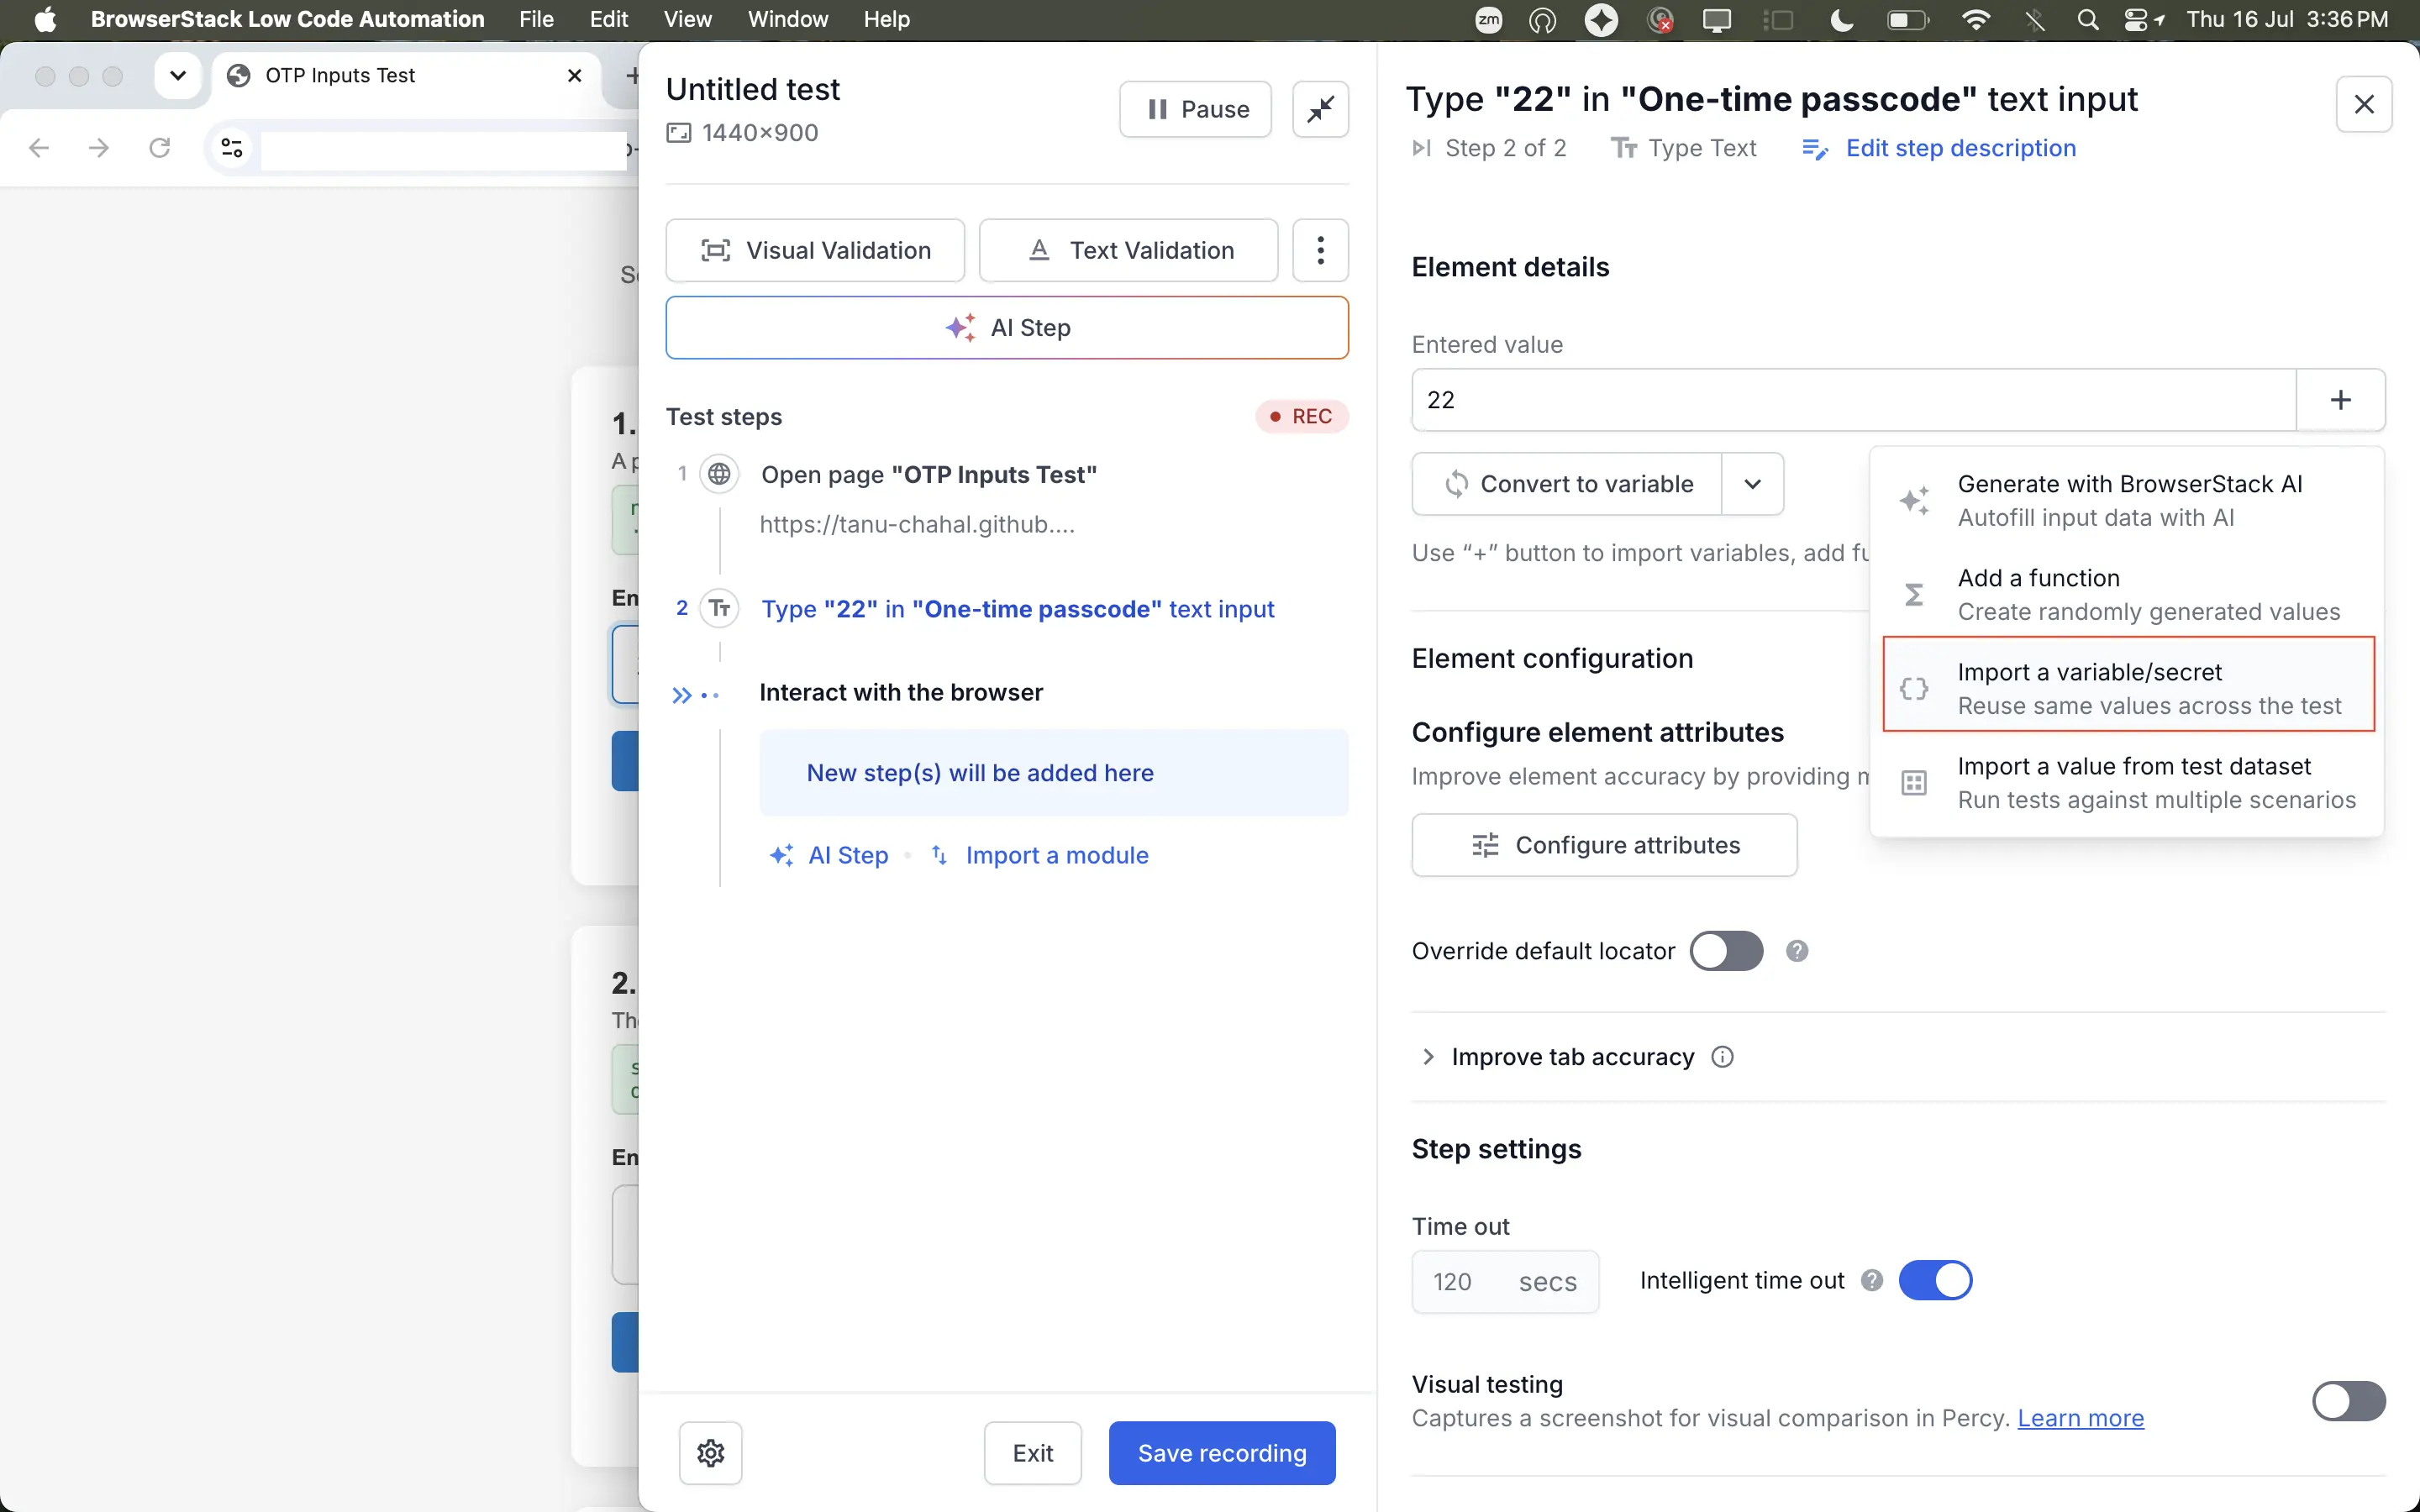Image resolution: width=2420 pixels, height=1512 pixels.
Task: Click the Time out seconds field
Action: (x=1505, y=1281)
